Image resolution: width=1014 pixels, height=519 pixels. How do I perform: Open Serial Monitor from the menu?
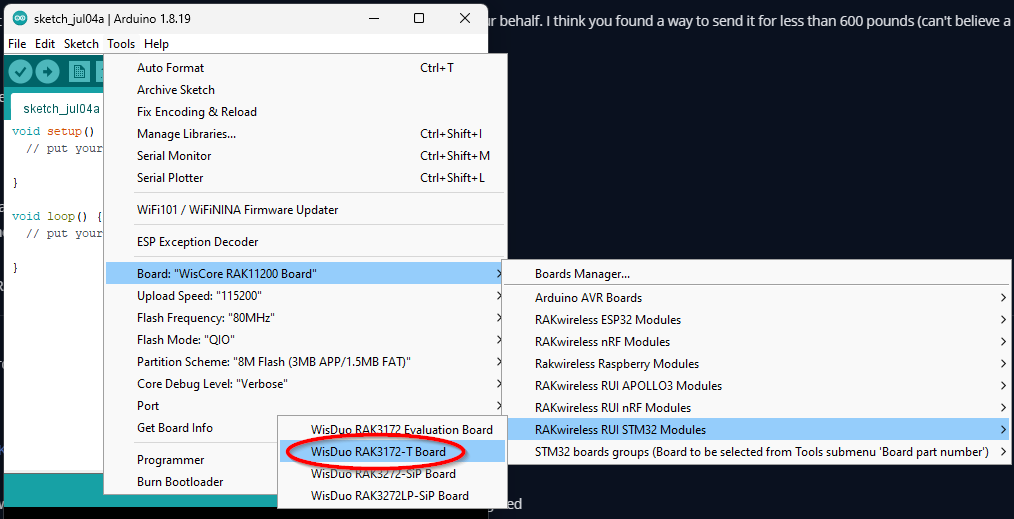(174, 156)
